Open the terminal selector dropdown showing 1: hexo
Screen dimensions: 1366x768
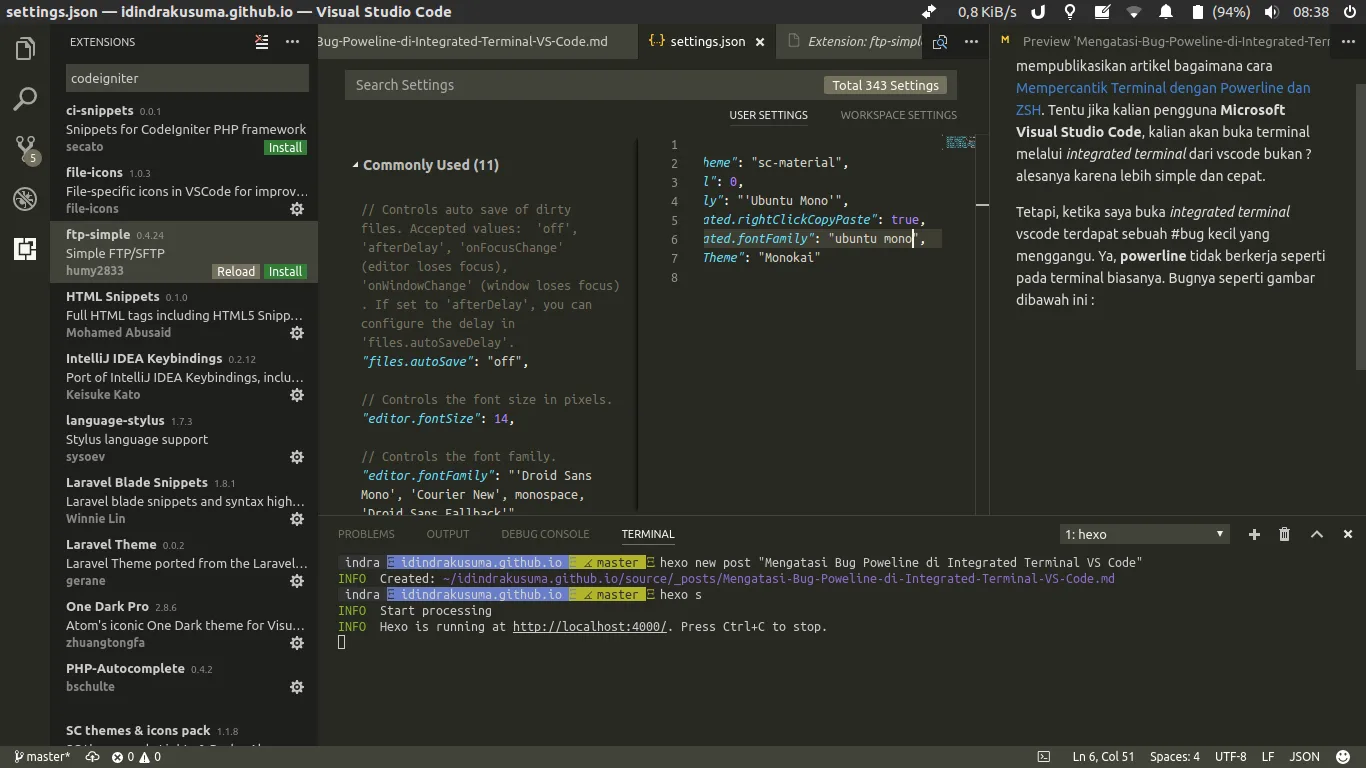(1144, 534)
